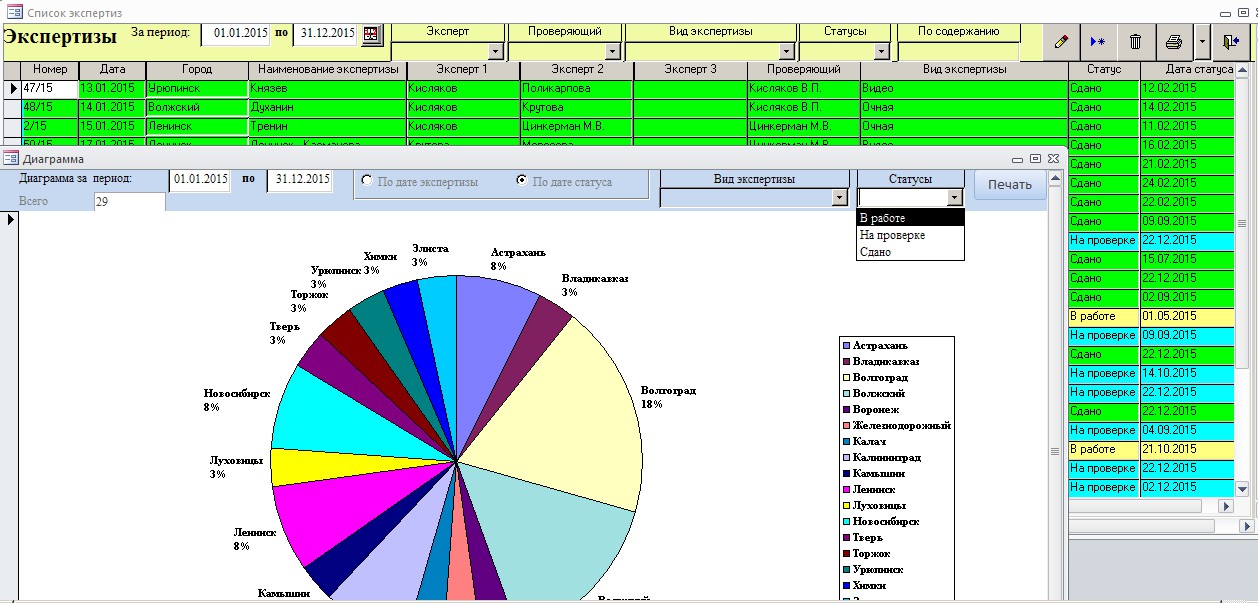Viewport: 1258px width, 603px height.
Task: Click the Проверяющий column header in the table
Action: click(804, 70)
